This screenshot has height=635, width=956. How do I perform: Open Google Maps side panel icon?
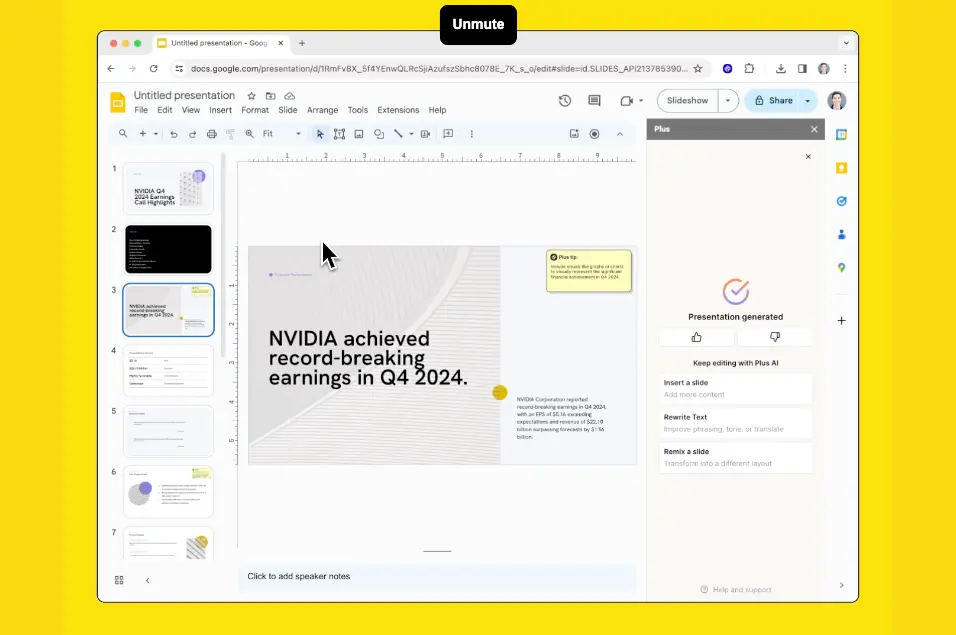pos(841,268)
